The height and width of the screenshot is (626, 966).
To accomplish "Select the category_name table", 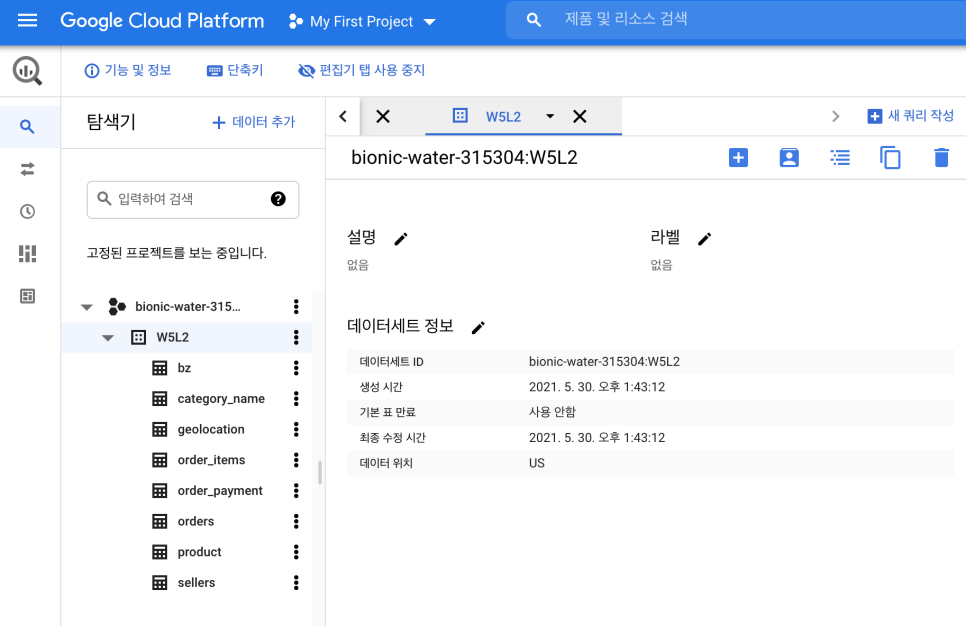I will pyautogui.click(x=221, y=399).
